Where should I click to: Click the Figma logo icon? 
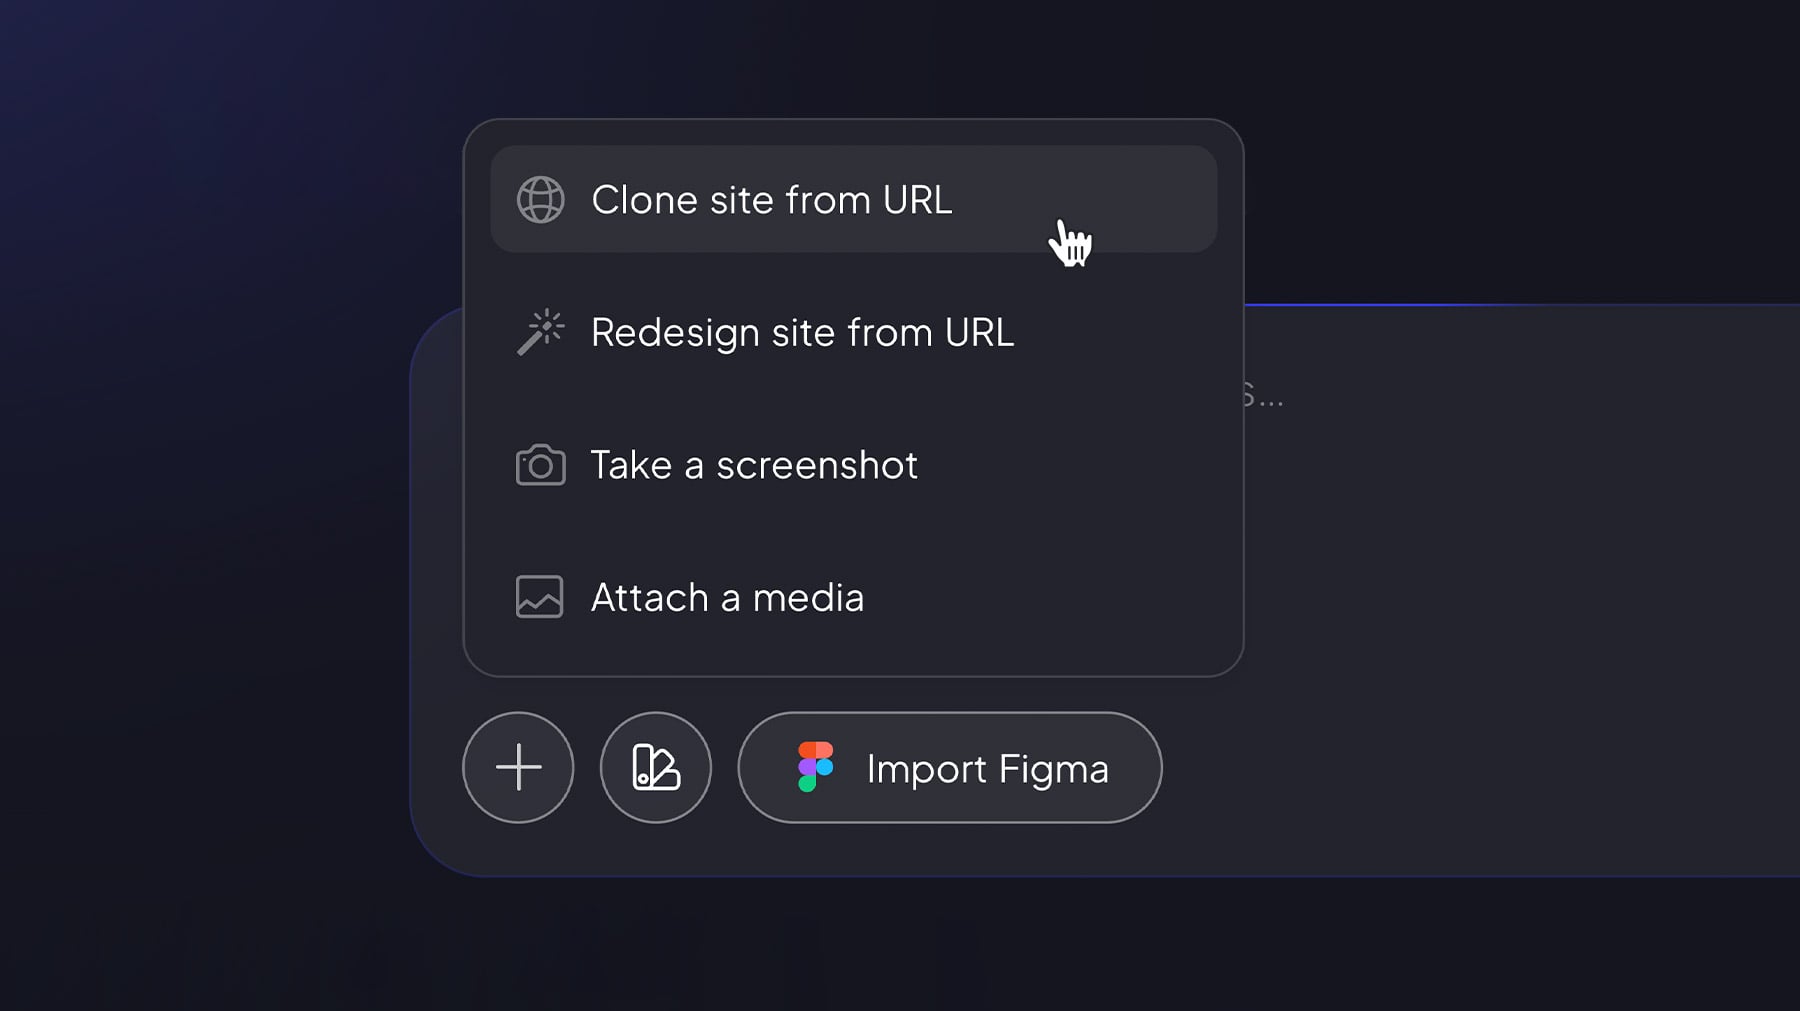[815, 767]
